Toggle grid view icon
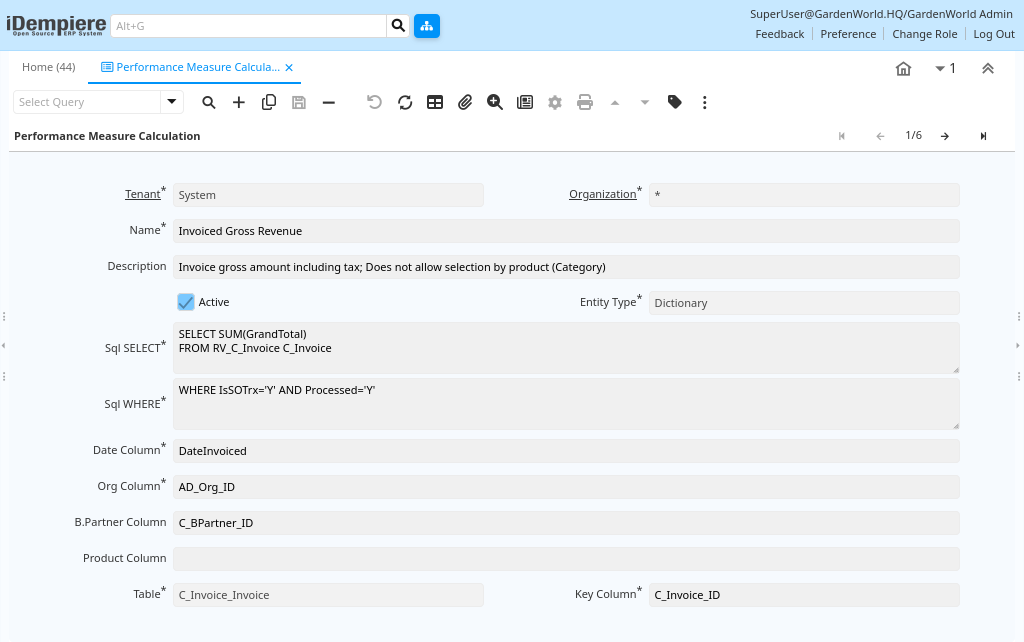This screenshot has height=642, width=1024. (x=435, y=103)
